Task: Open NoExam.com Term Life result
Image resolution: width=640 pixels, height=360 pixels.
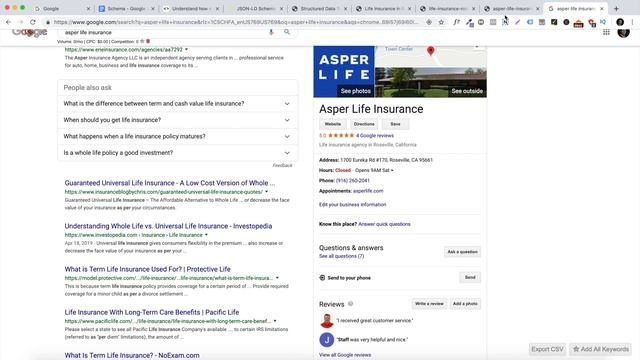Action: pos(132,356)
